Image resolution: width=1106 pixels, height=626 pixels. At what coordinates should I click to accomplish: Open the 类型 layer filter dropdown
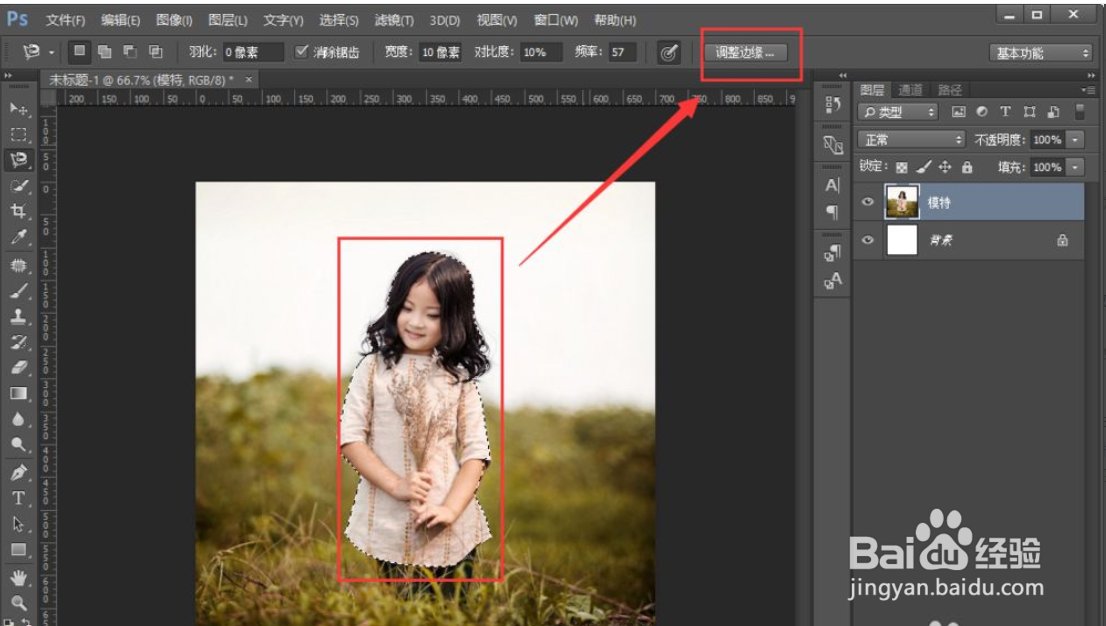click(x=898, y=112)
